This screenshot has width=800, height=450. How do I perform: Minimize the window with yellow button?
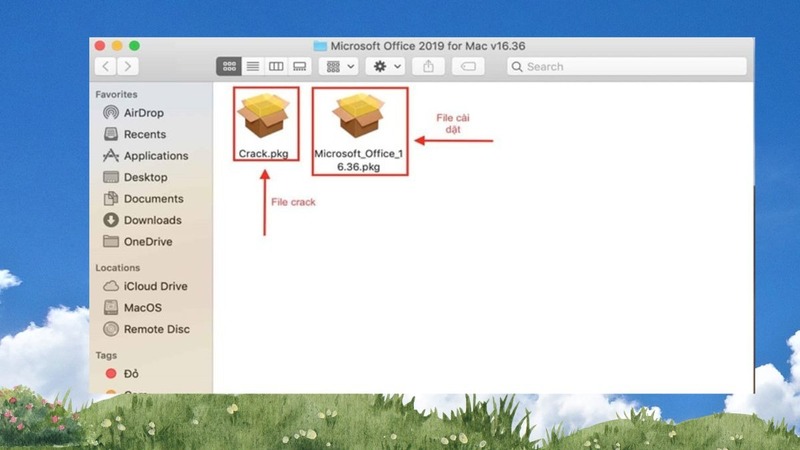tap(117, 46)
